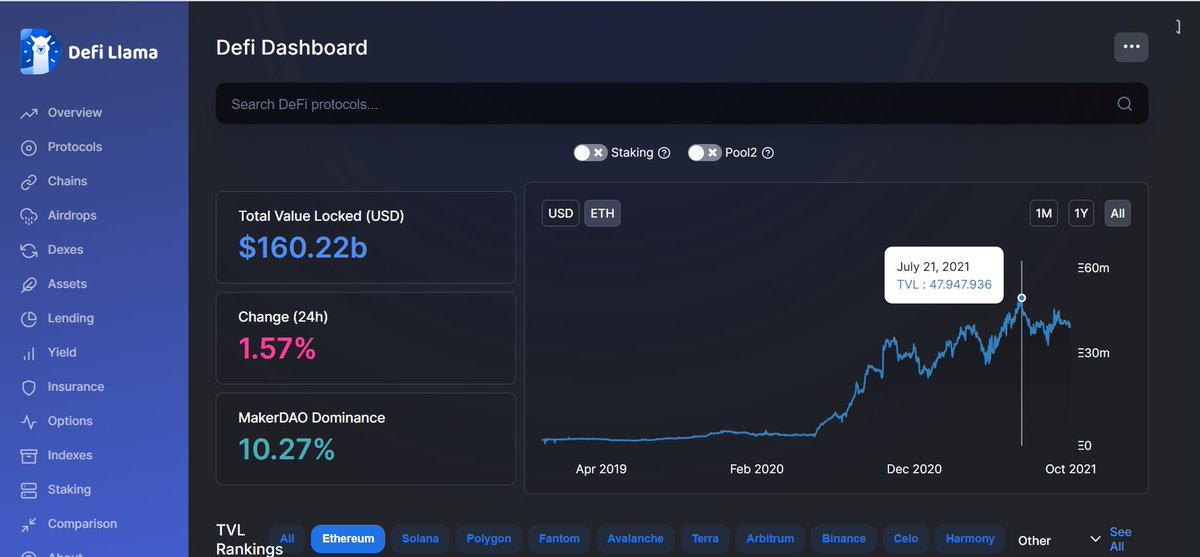The width and height of the screenshot is (1200, 557).
Task: Filter TVL rankings by Avalanche
Action: 635,539
